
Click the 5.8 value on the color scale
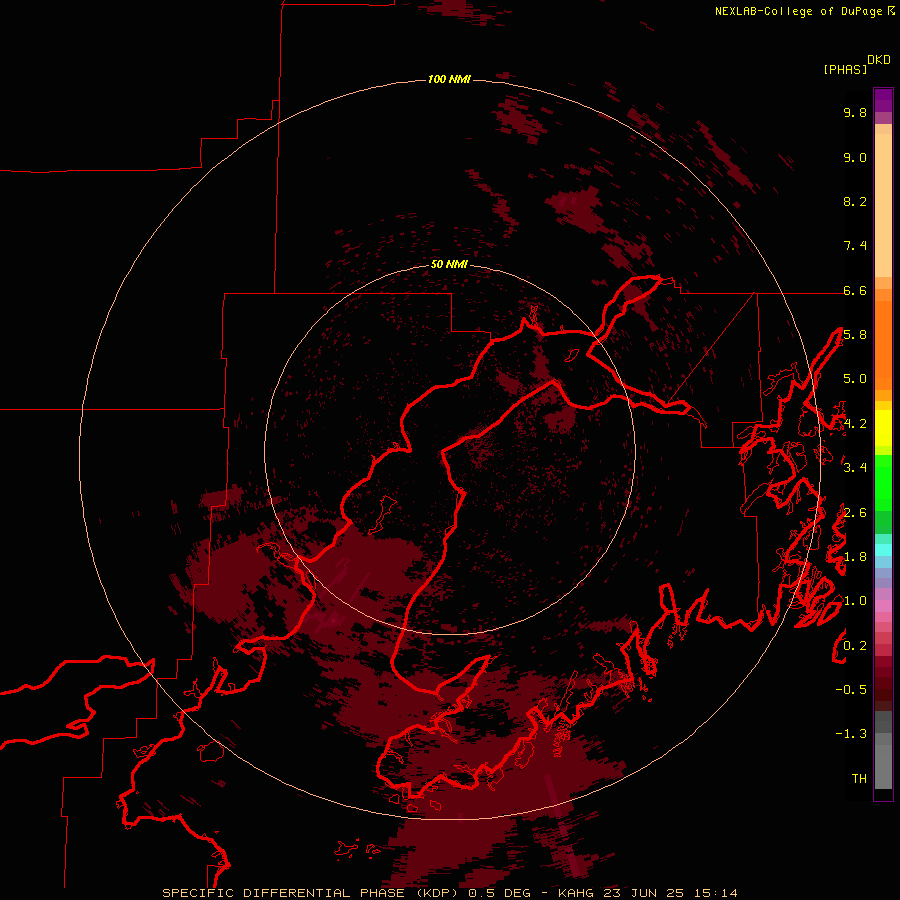(855, 335)
